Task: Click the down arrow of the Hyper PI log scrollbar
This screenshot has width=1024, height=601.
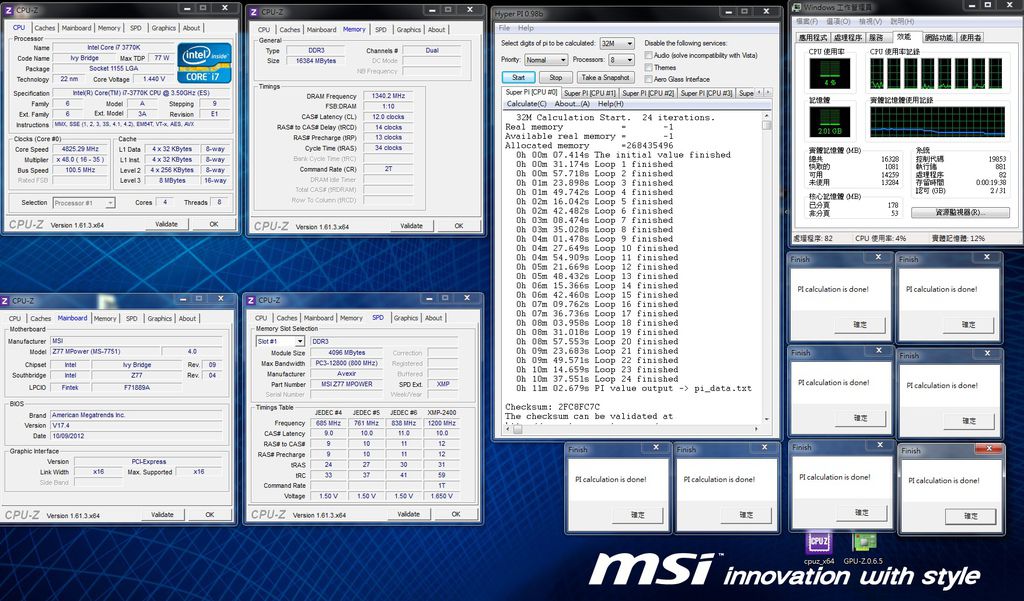Action: tap(767, 419)
